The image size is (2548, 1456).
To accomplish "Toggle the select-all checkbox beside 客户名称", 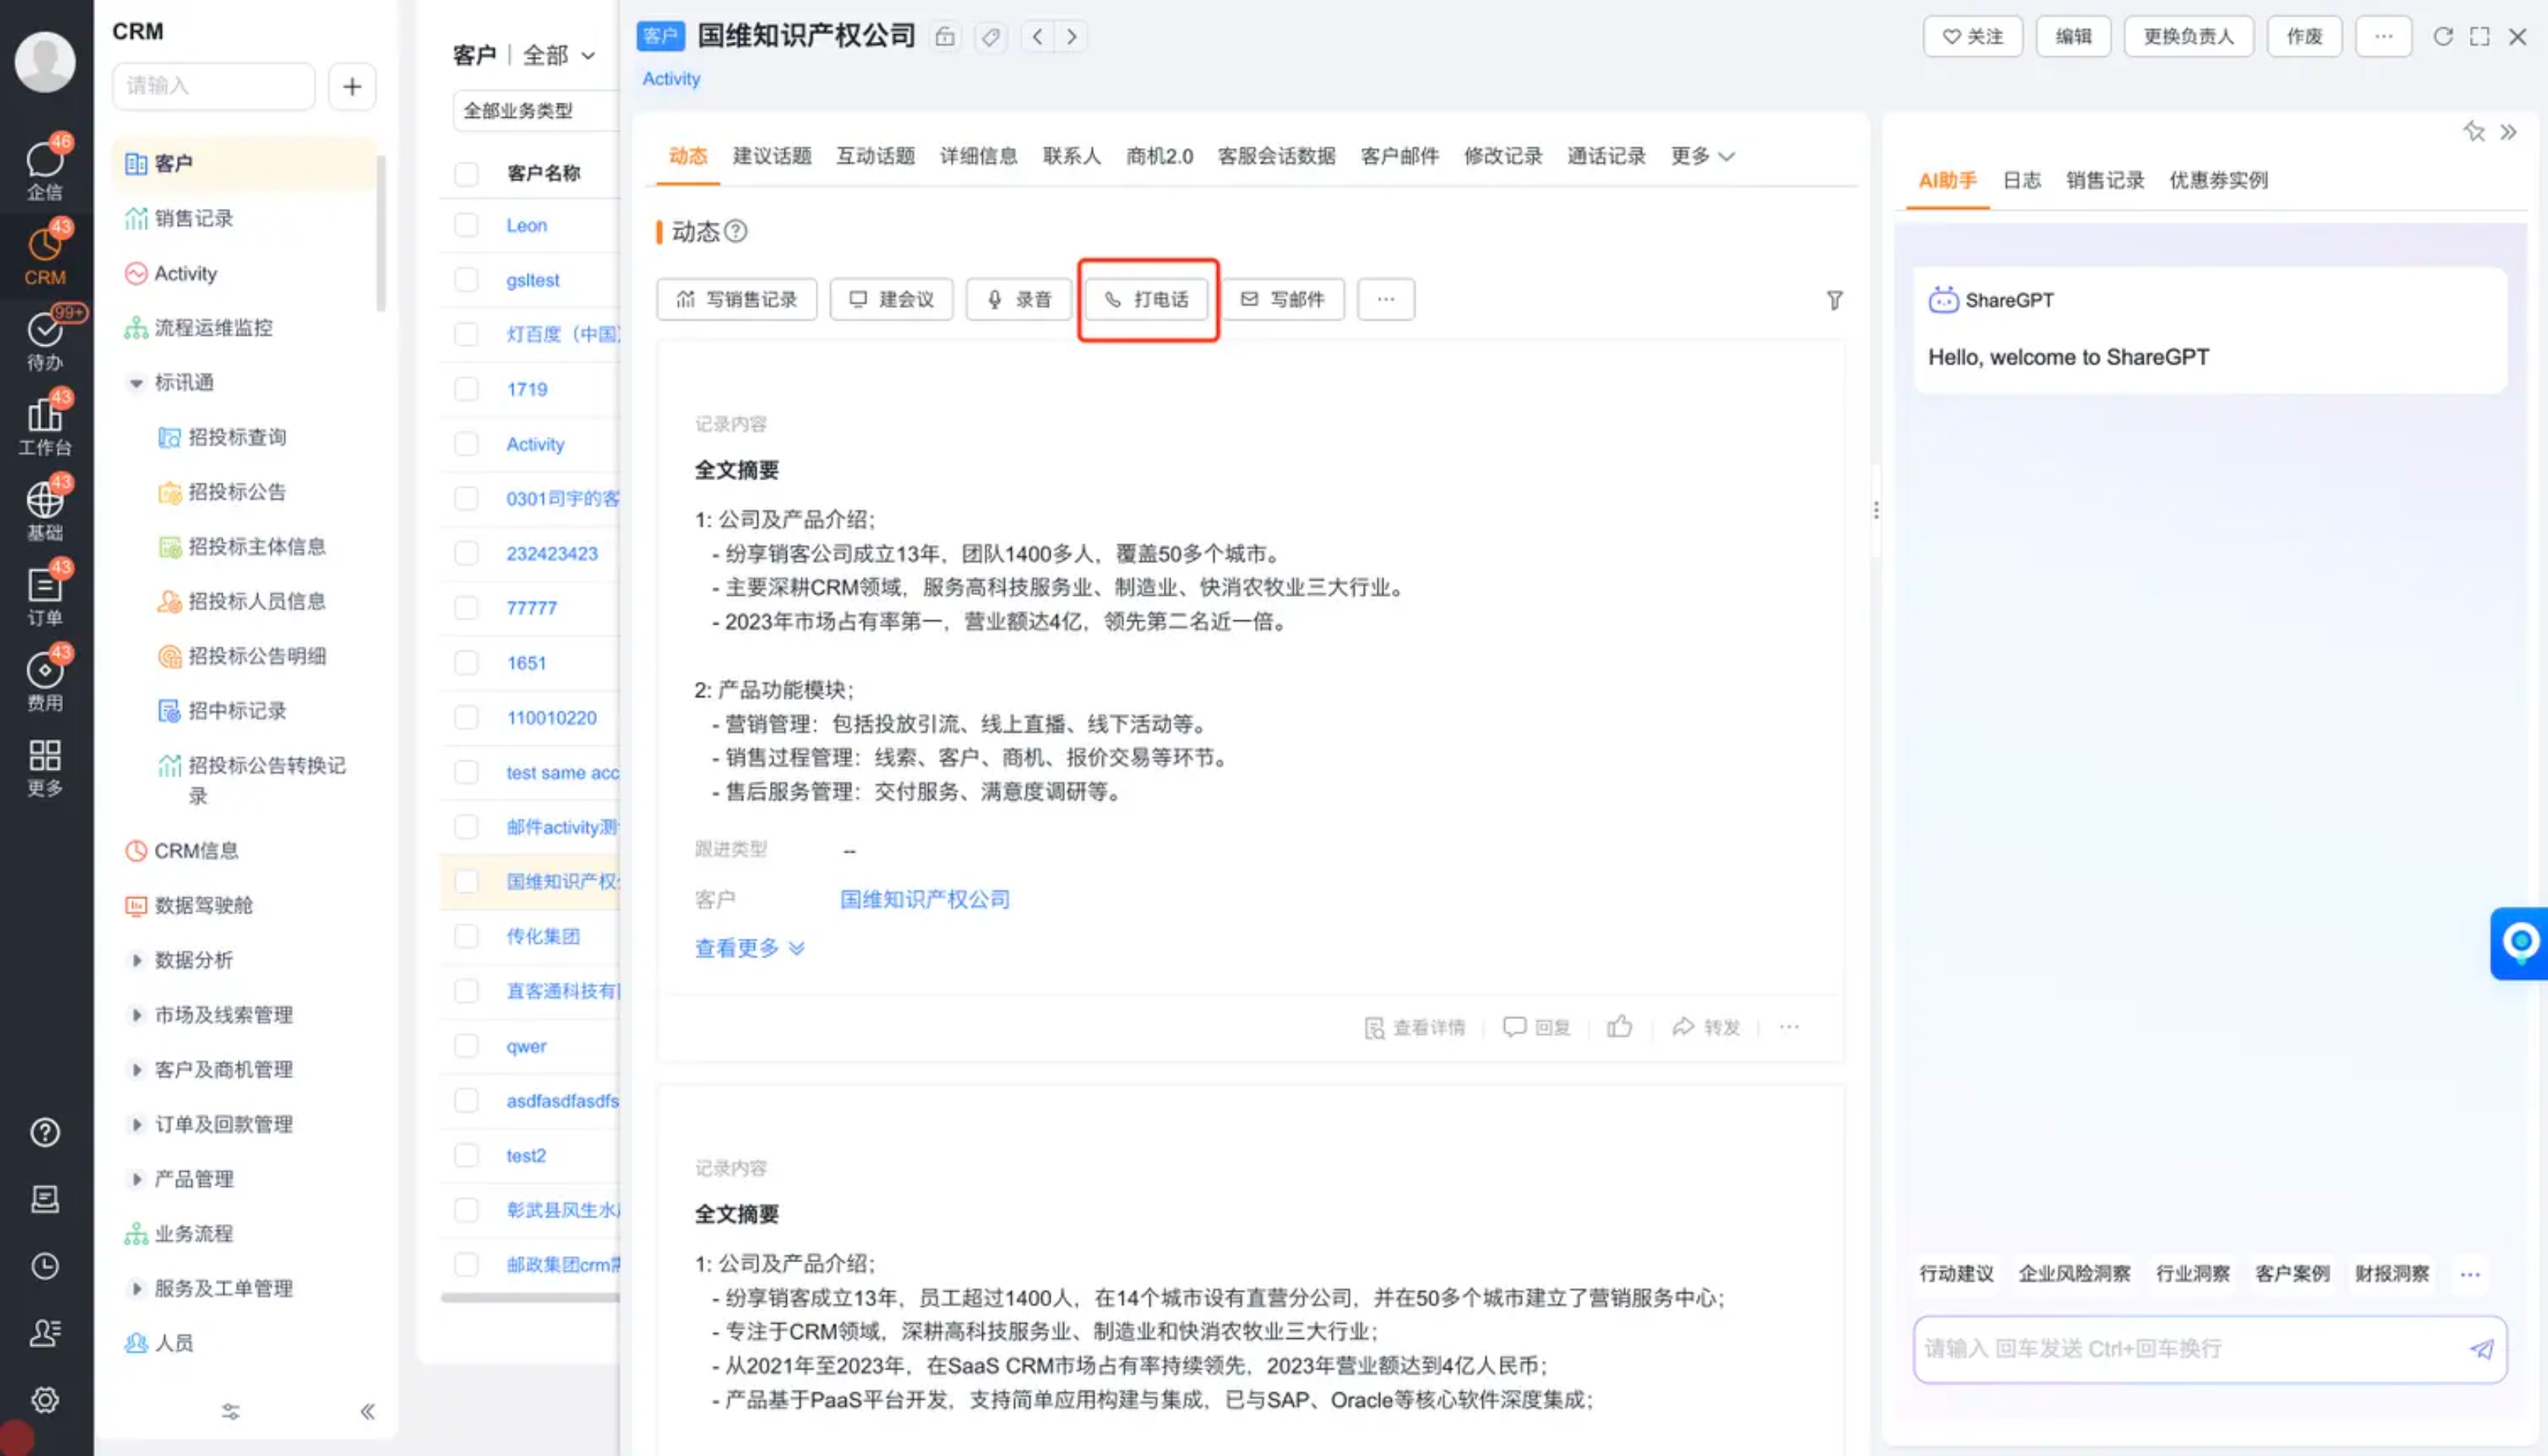I will pyautogui.click(x=466, y=173).
